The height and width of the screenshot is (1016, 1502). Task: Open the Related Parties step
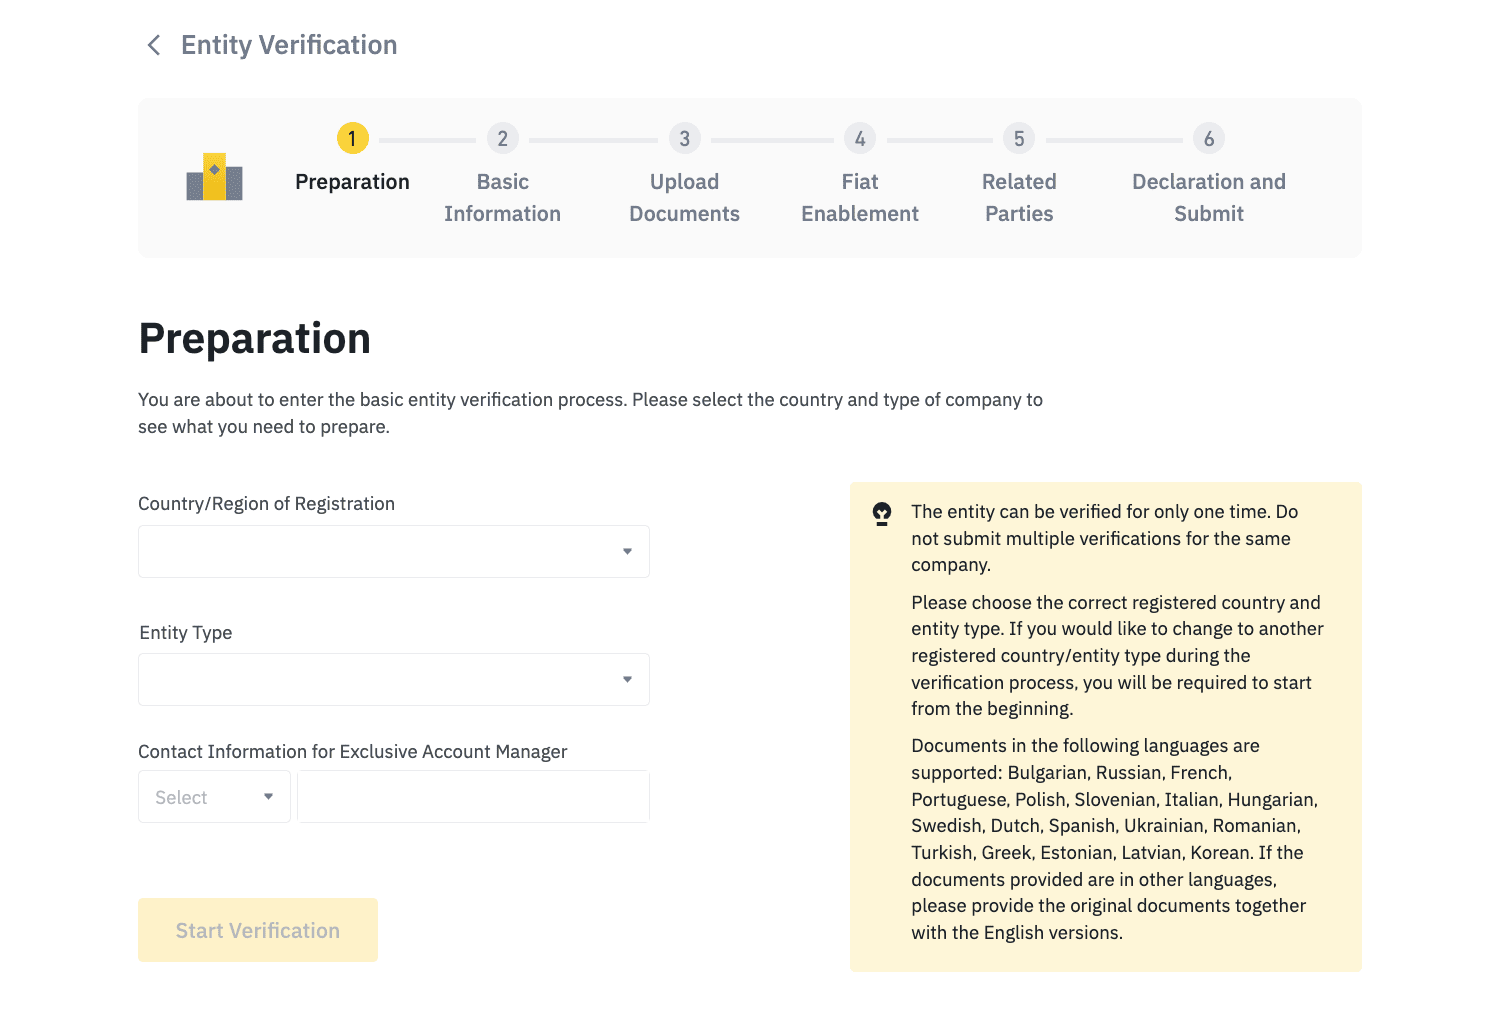click(1019, 198)
